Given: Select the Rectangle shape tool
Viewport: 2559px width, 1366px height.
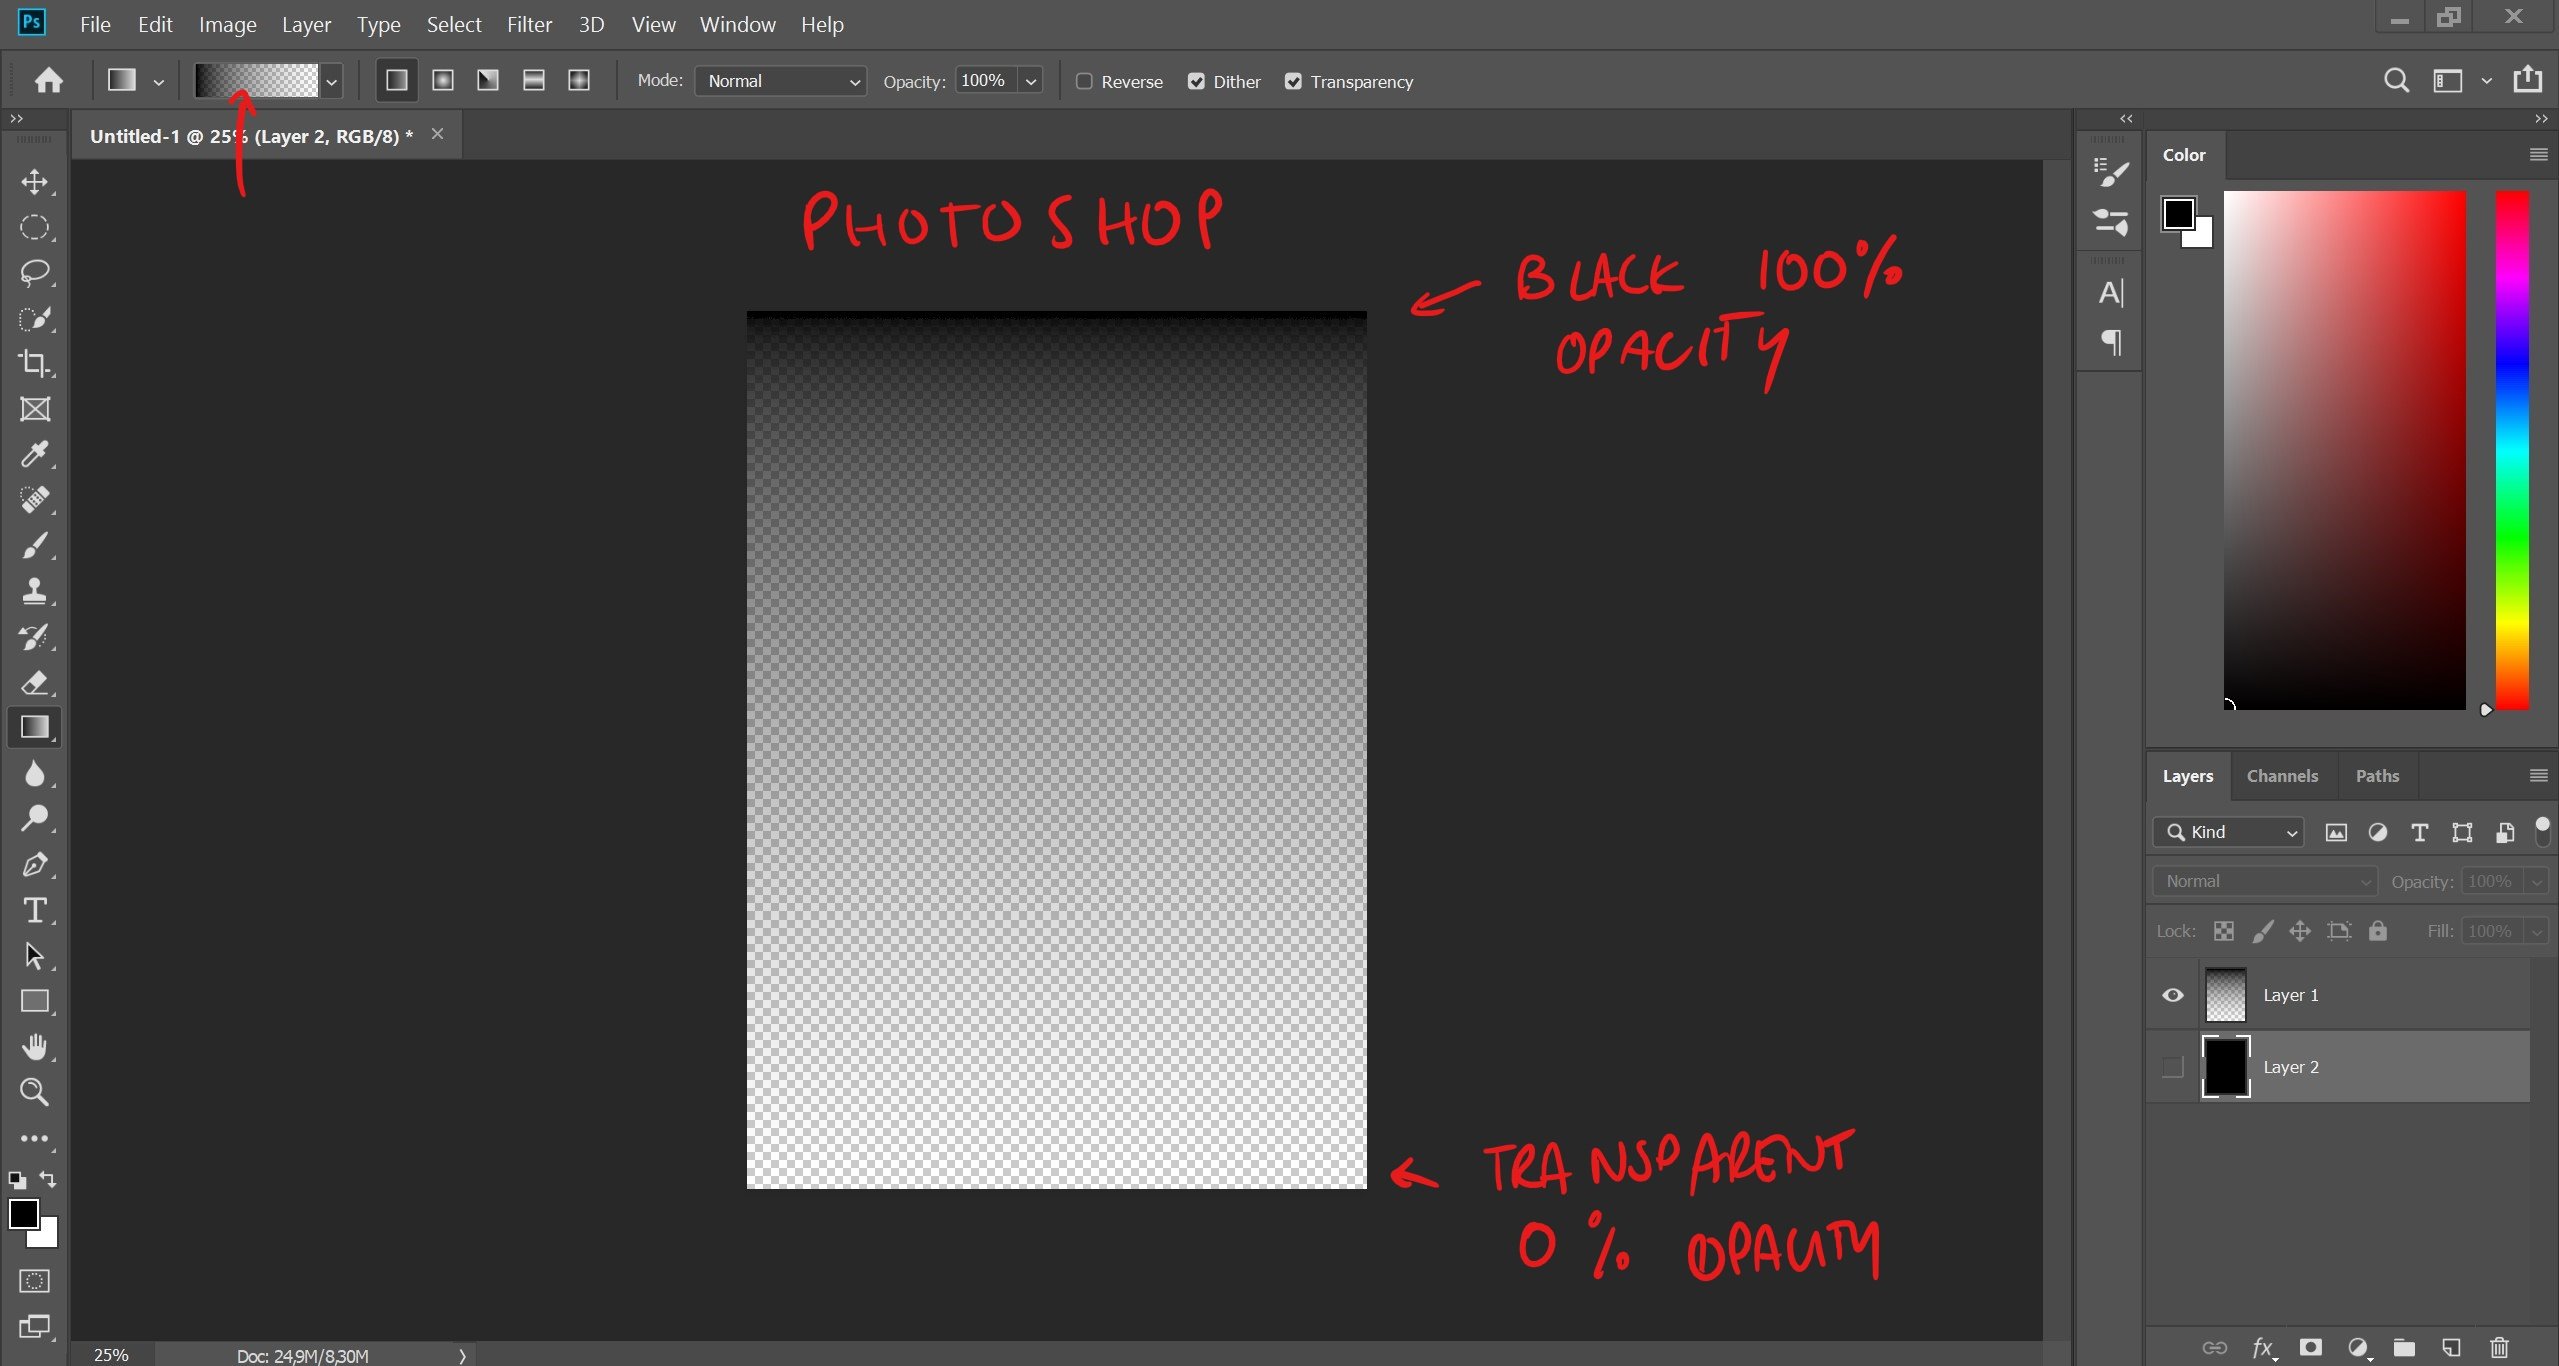Looking at the screenshot, I should tap(35, 1001).
